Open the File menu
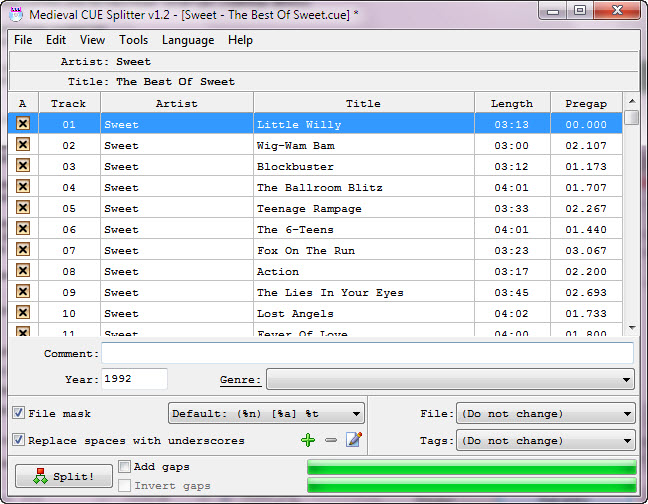 [23, 40]
